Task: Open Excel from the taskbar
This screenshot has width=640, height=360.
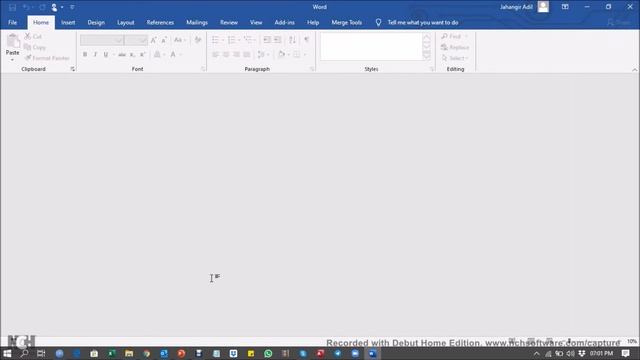Action: [111, 353]
